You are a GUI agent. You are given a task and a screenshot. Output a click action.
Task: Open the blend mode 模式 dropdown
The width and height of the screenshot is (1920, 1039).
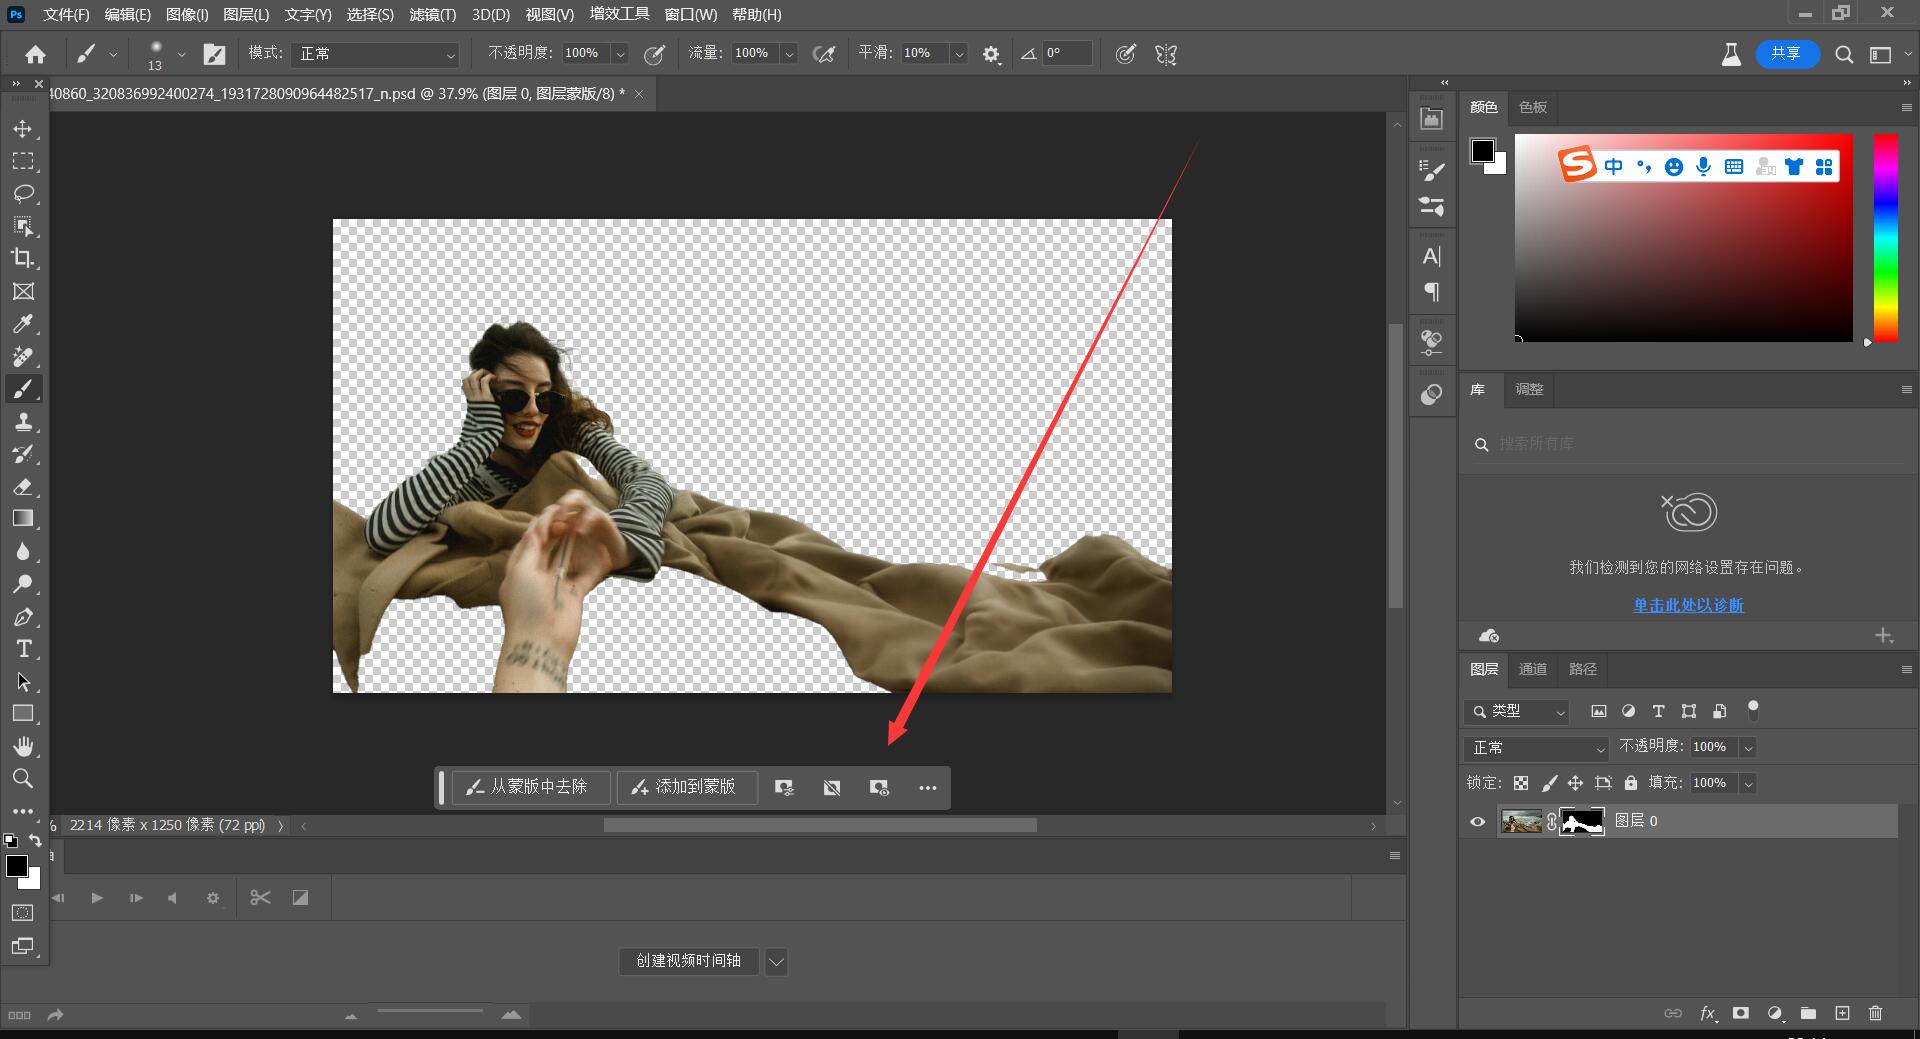375,54
